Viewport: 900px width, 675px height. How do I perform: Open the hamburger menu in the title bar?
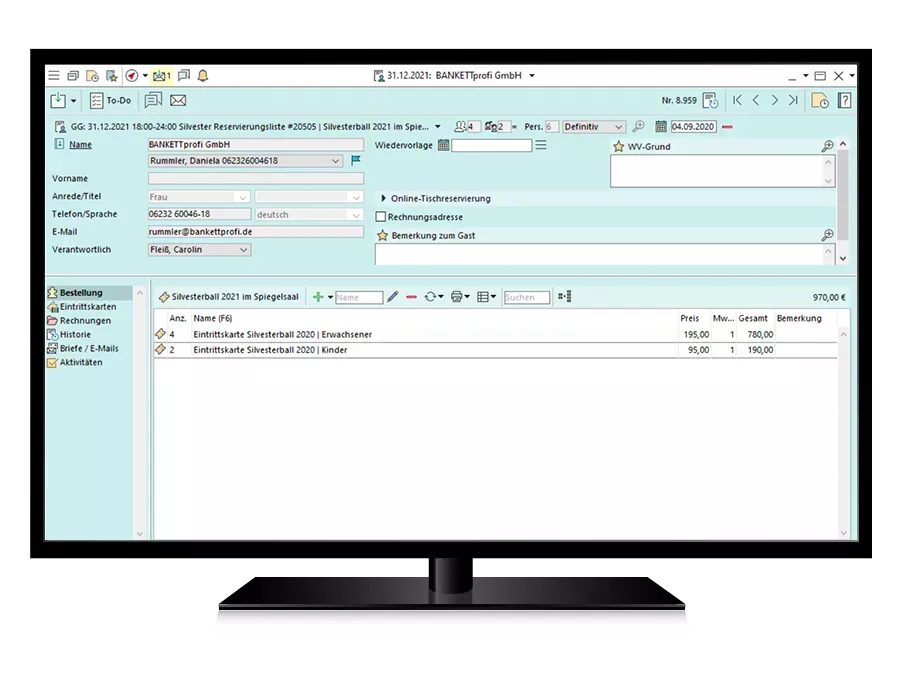coord(54,75)
